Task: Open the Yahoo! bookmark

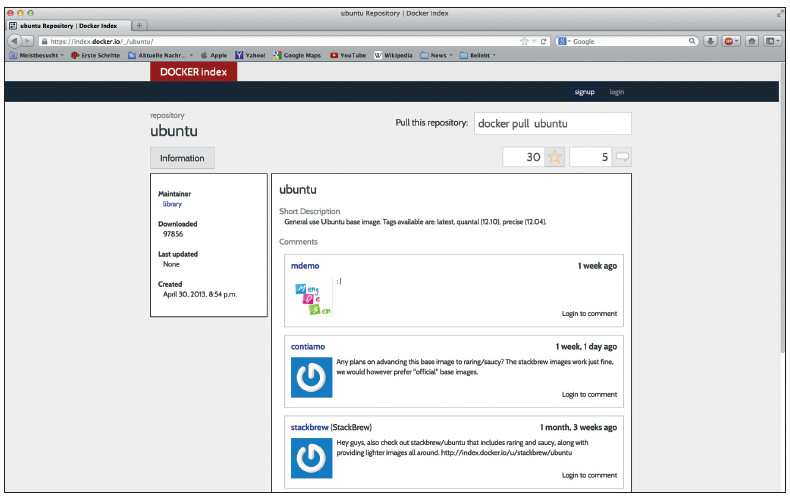Action: (250, 55)
